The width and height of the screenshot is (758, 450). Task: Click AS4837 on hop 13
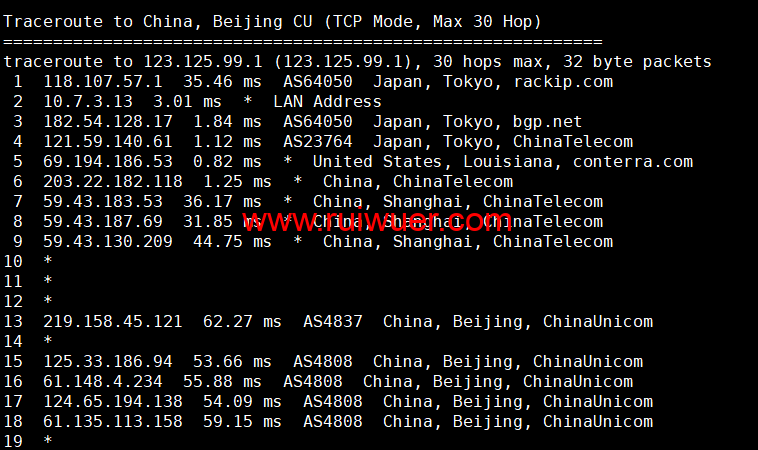click(333, 321)
